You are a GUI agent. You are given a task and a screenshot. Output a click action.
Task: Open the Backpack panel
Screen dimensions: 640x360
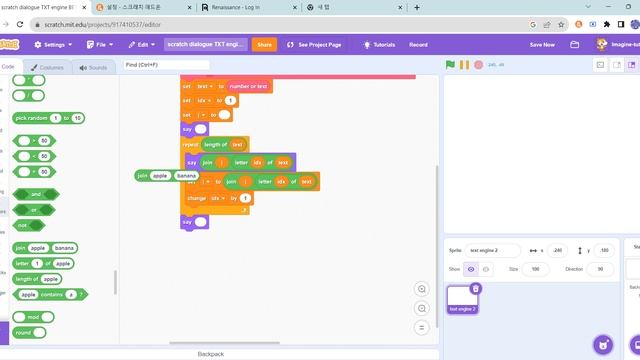click(x=211, y=354)
